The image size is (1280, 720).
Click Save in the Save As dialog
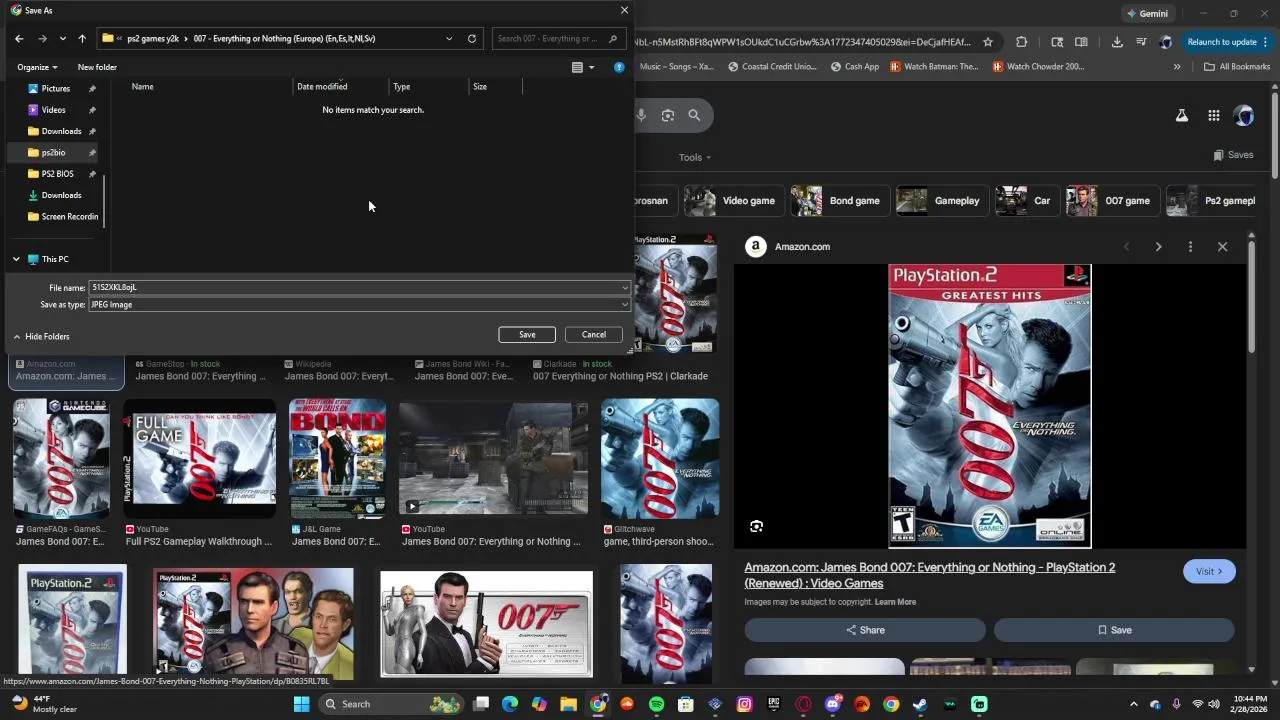point(527,335)
